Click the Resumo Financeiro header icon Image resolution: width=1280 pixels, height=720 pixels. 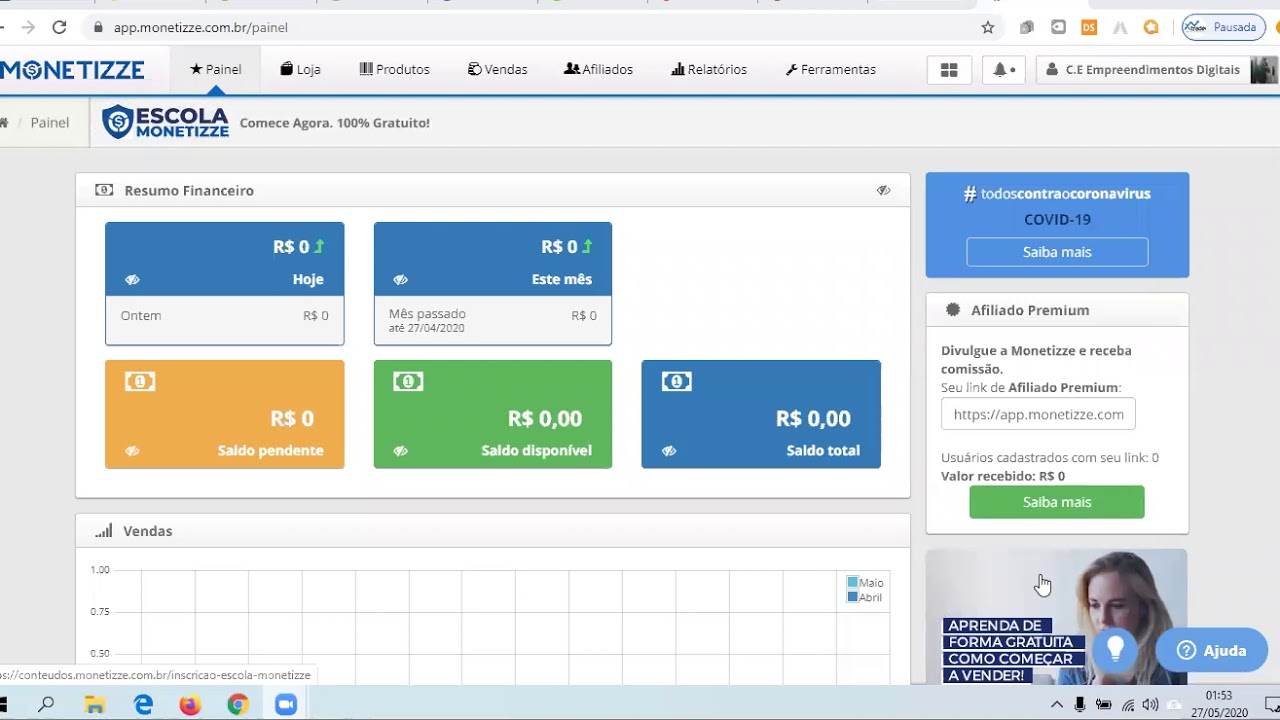click(x=104, y=190)
